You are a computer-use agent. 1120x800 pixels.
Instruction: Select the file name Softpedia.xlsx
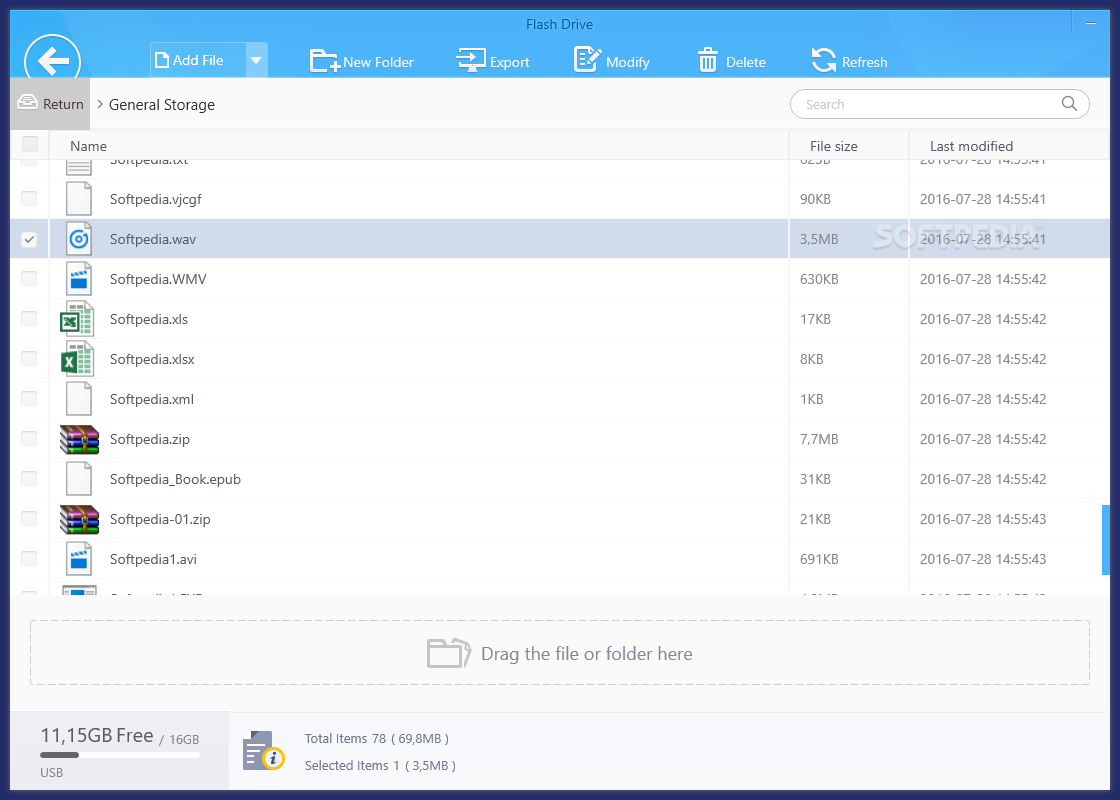click(x=152, y=359)
